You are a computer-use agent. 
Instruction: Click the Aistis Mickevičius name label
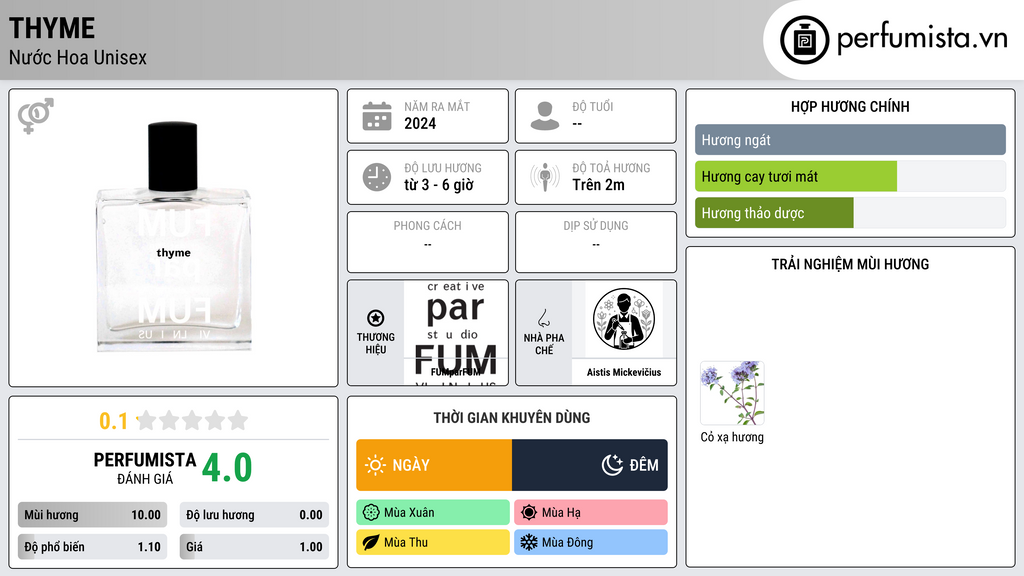[x=624, y=372]
